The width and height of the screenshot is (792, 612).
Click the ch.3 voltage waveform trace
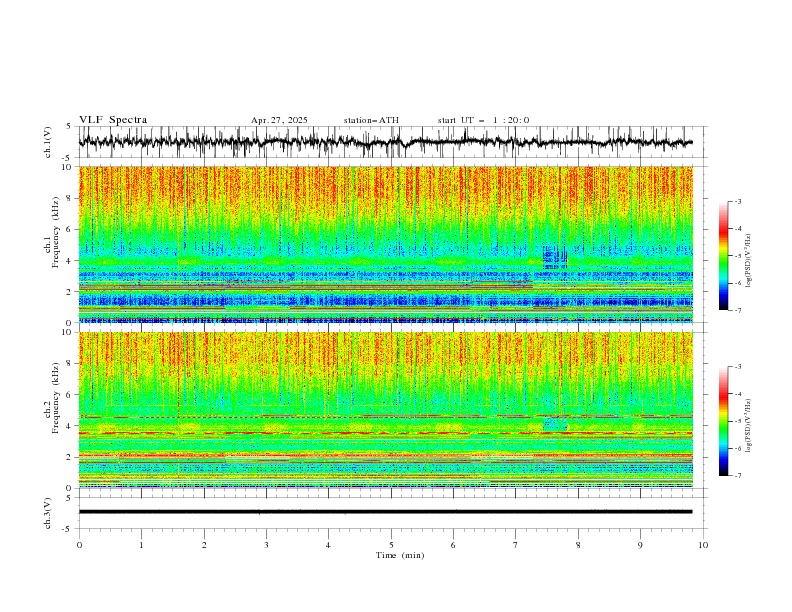click(385, 512)
